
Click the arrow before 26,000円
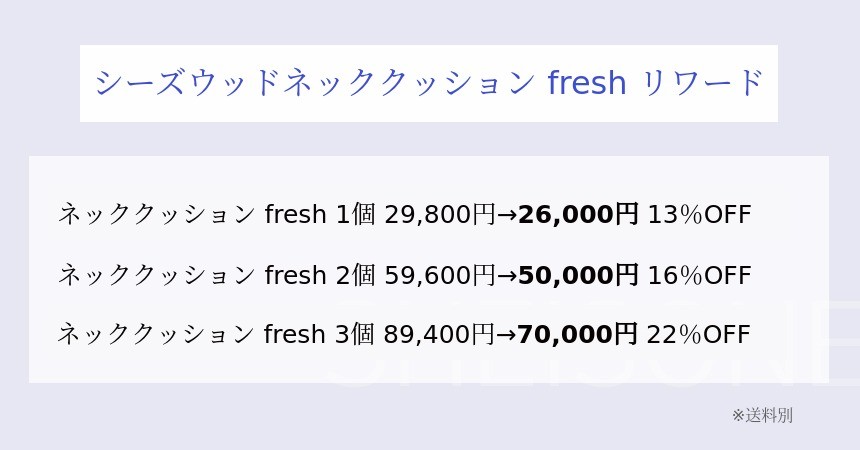(x=507, y=215)
